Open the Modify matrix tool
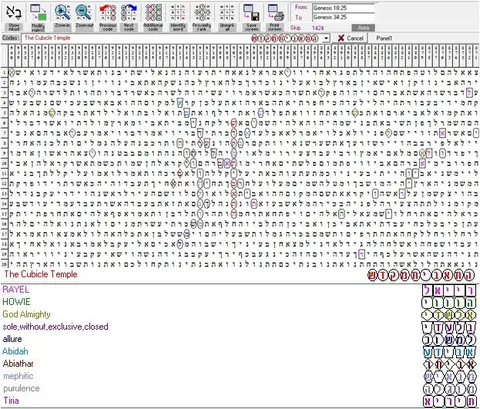480x409 pixels. point(38,13)
